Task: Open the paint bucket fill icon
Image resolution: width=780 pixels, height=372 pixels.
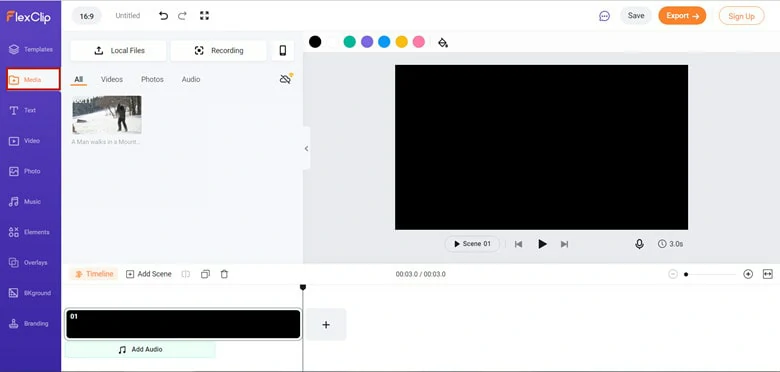Action: [x=443, y=42]
